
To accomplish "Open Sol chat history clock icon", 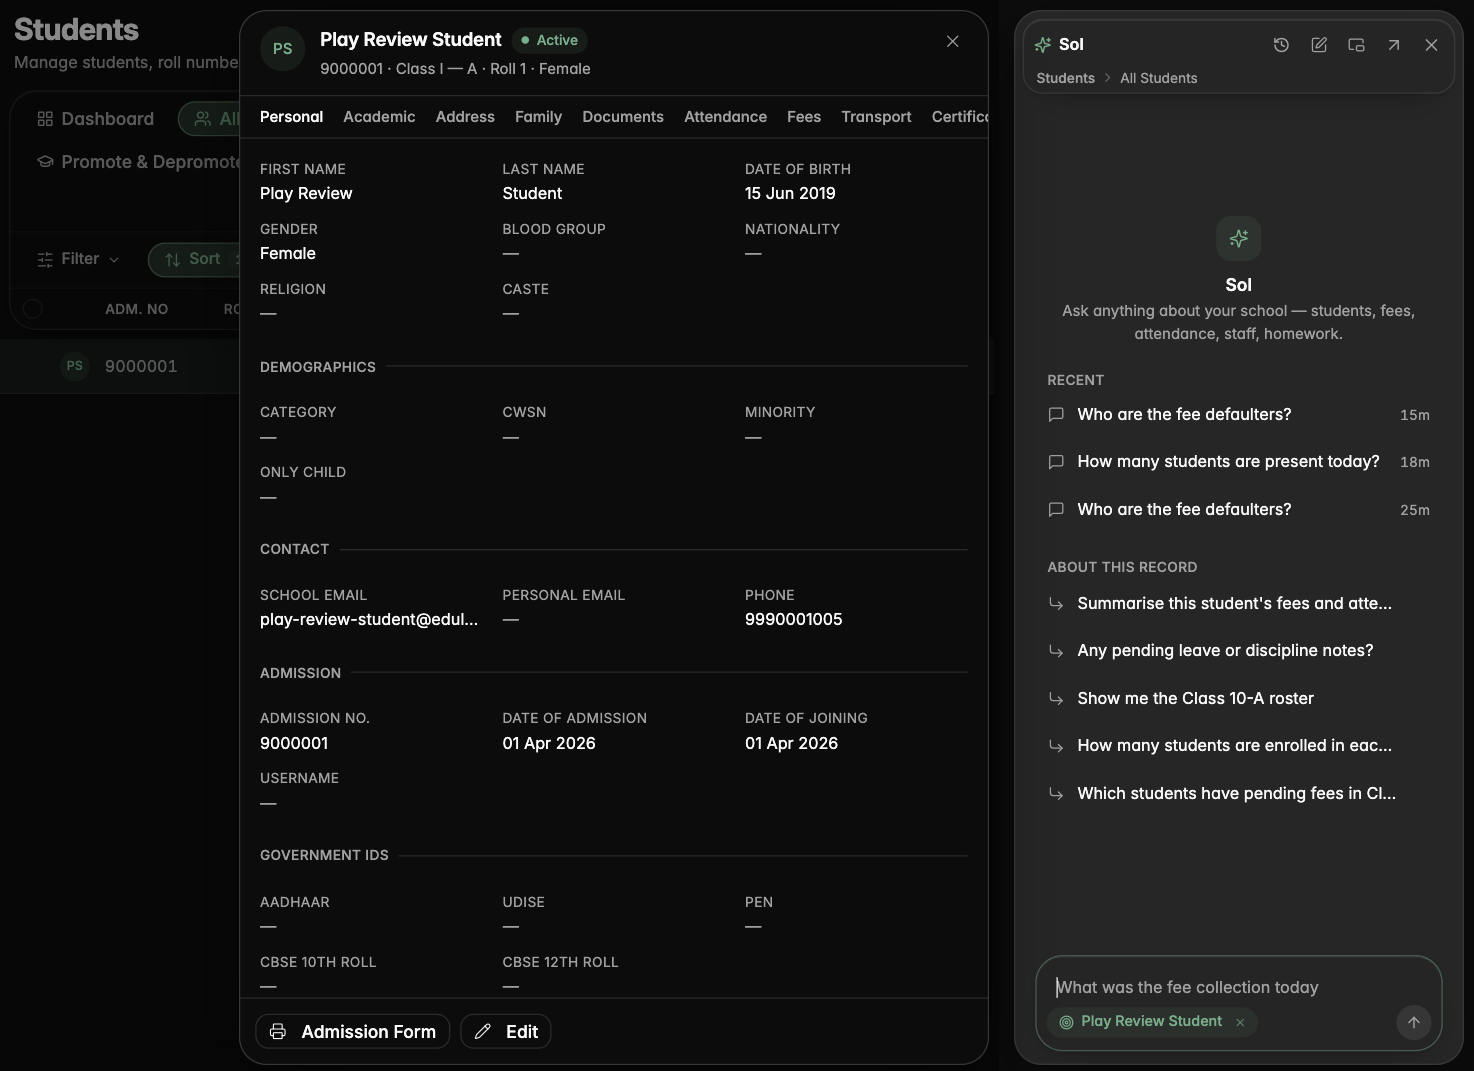I will point(1281,45).
